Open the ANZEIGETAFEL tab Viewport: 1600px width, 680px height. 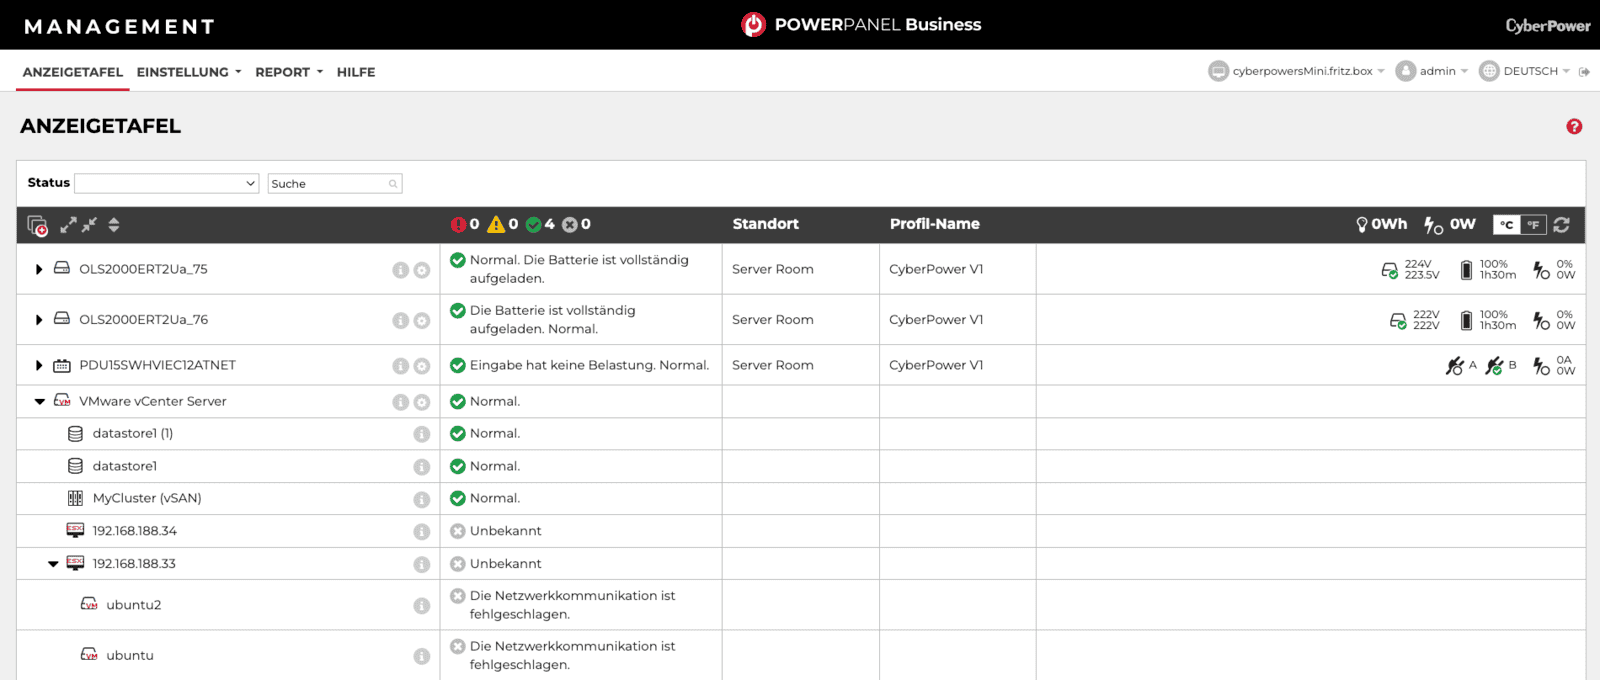[x=73, y=72]
